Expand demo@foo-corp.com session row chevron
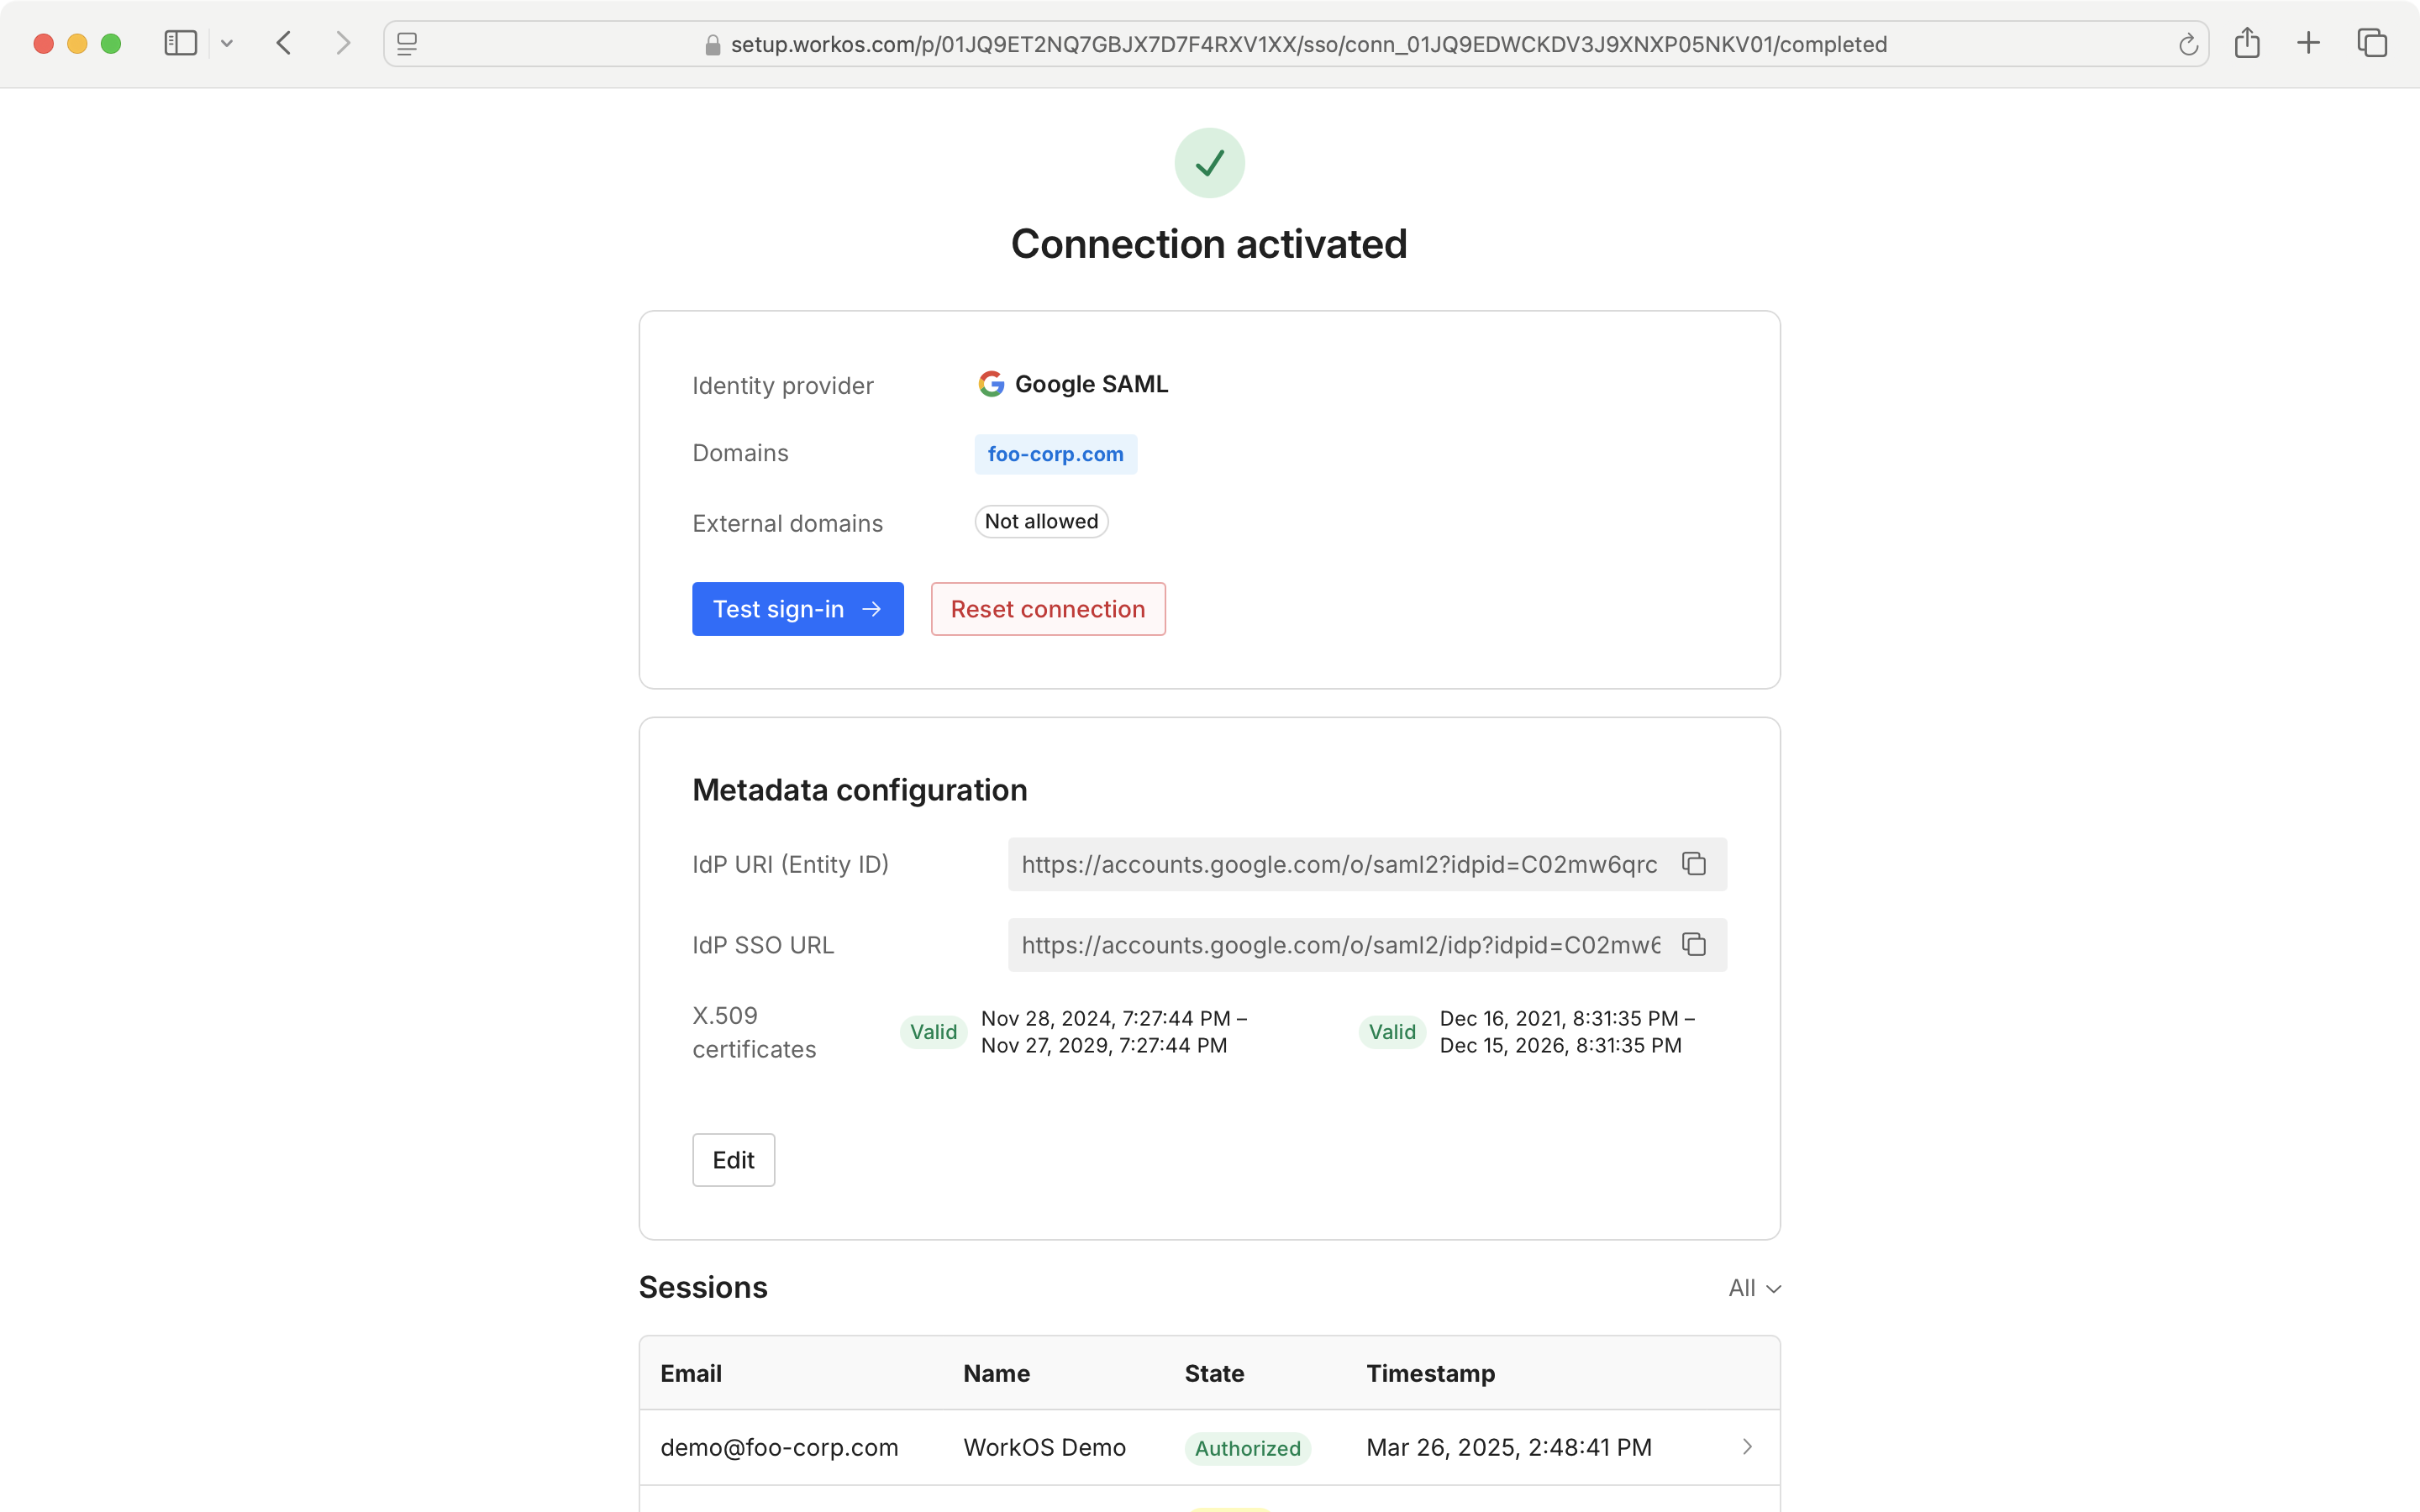Image resolution: width=2420 pixels, height=1512 pixels. click(x=1747, y=1447)
